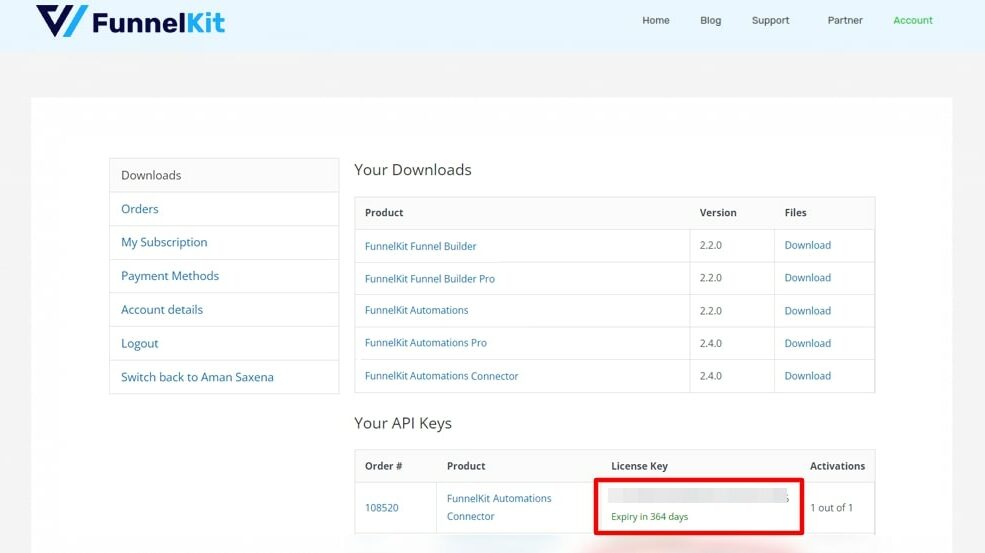This screenshot has height=553, width=985.
Task: Click version 2.4.0 of Automations Connector
Action: coord(710,376)
